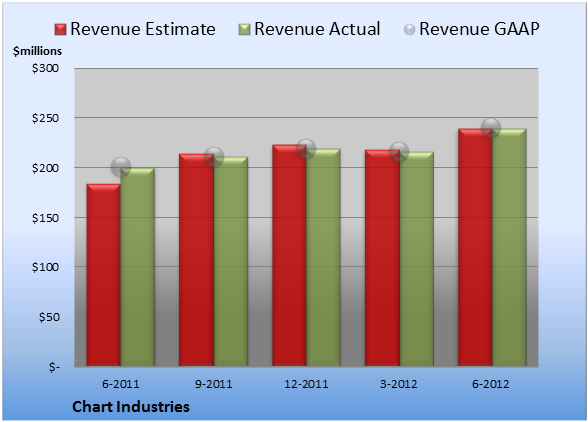Select the red estimate bar for 6-2011

tap(104, 275)
